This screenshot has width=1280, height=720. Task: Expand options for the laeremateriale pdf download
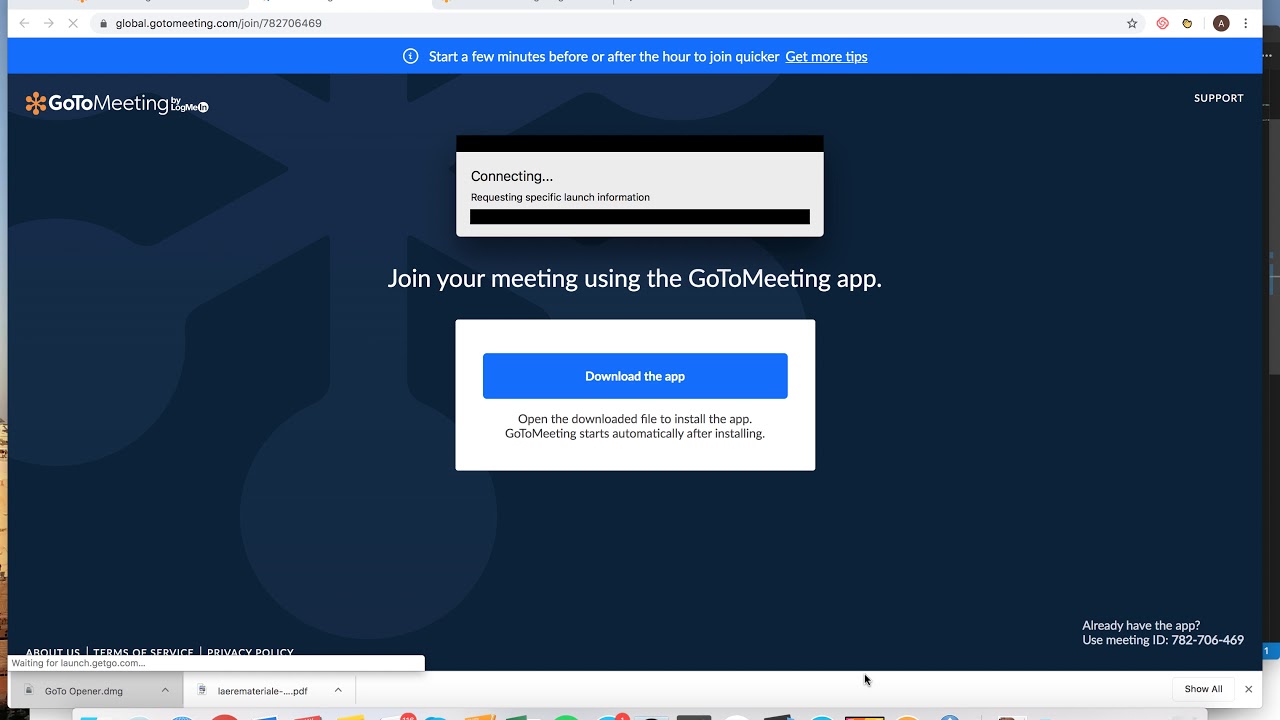338,690
